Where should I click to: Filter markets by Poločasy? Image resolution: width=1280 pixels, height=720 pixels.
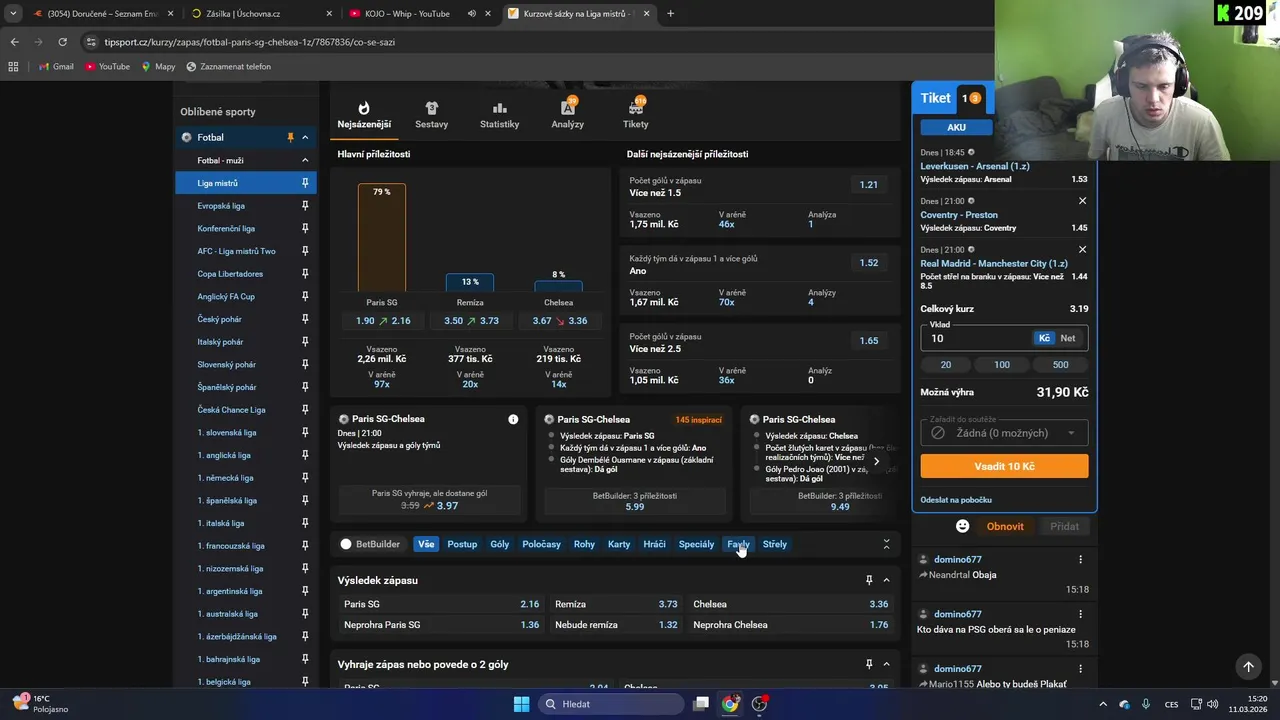click(541, 544)
